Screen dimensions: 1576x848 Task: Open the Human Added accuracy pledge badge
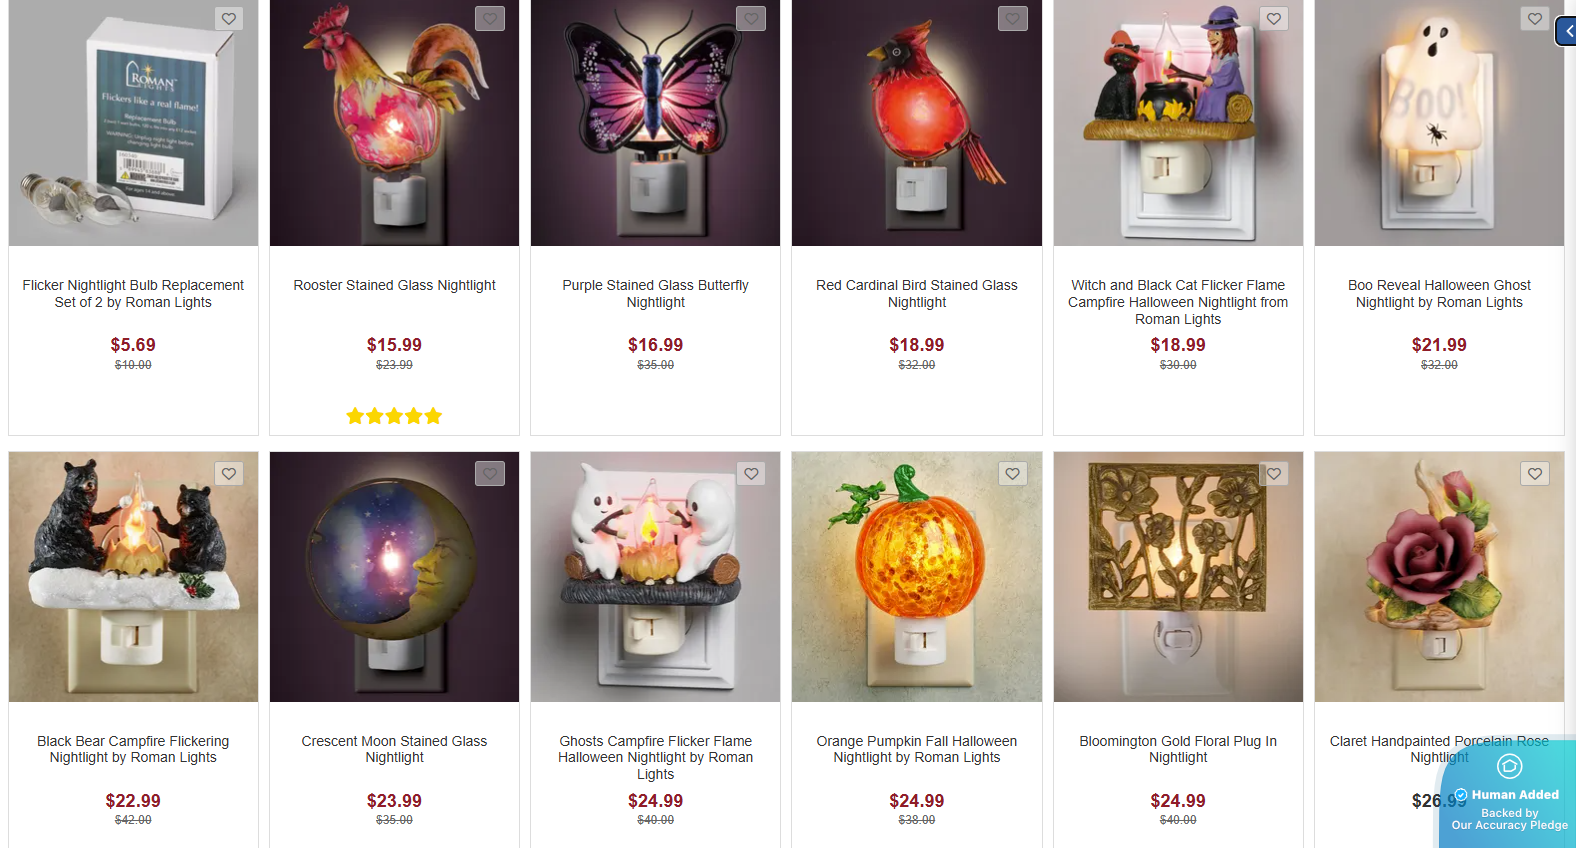click(x=1509, y=797)
